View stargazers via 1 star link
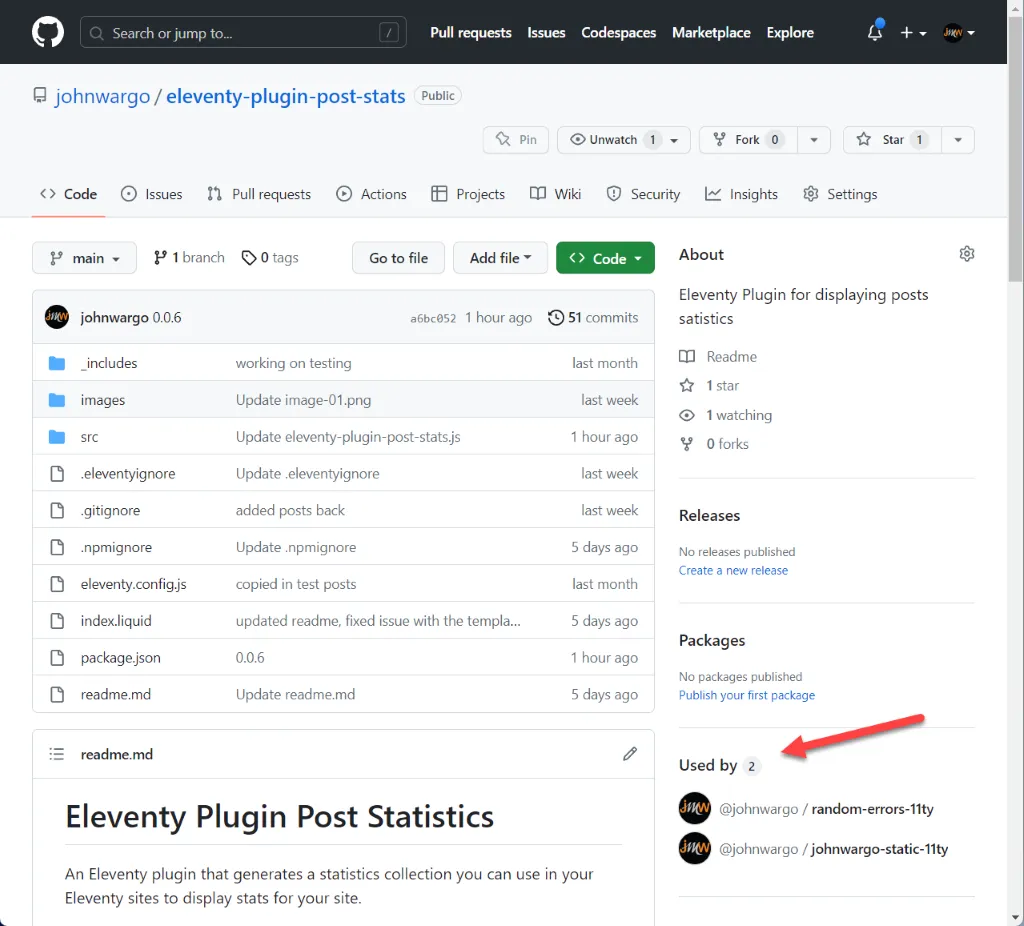This screenshot has height=926, width=1024. coord(709,386)
